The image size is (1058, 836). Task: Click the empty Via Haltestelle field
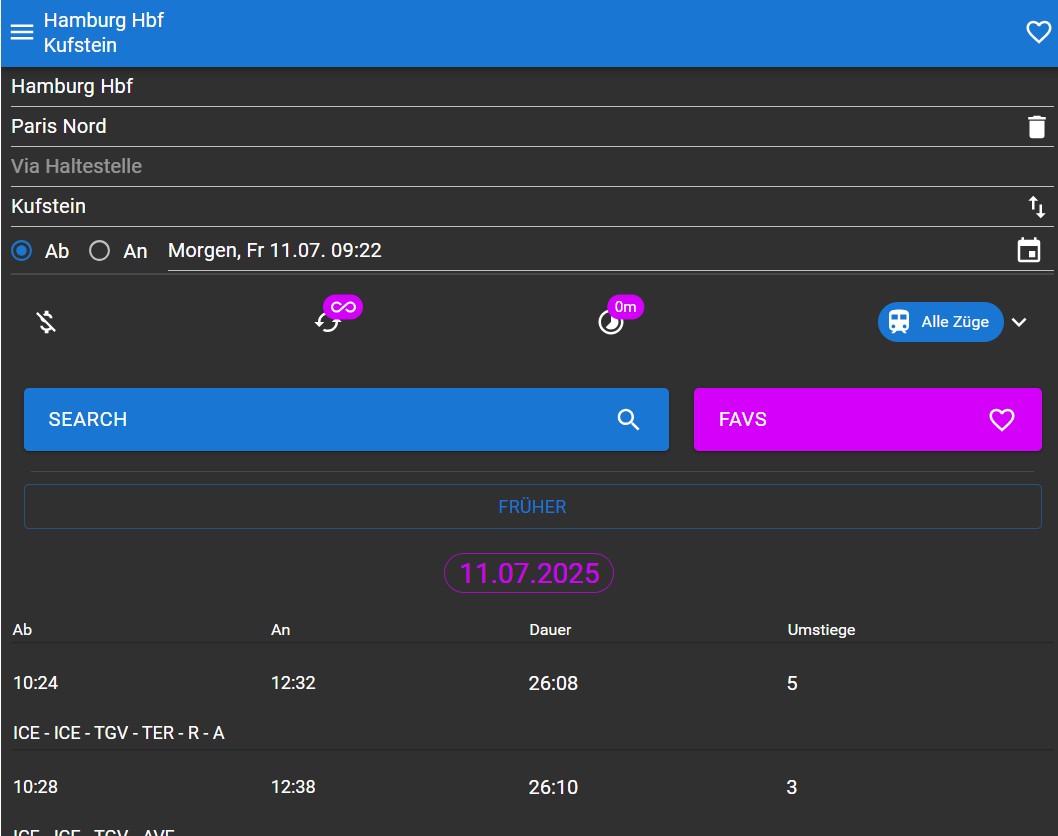pyautogui.click(x=532, y=166)
